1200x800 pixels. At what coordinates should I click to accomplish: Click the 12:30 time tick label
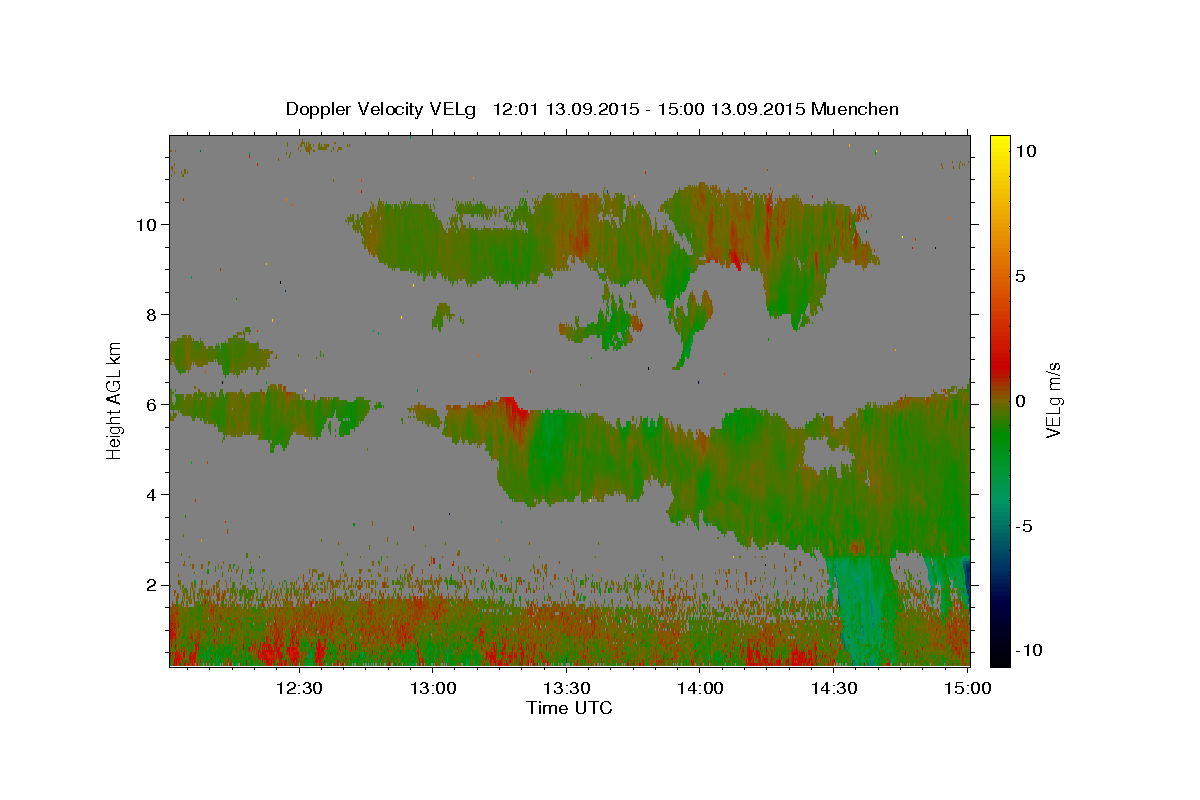coord(299,689)
